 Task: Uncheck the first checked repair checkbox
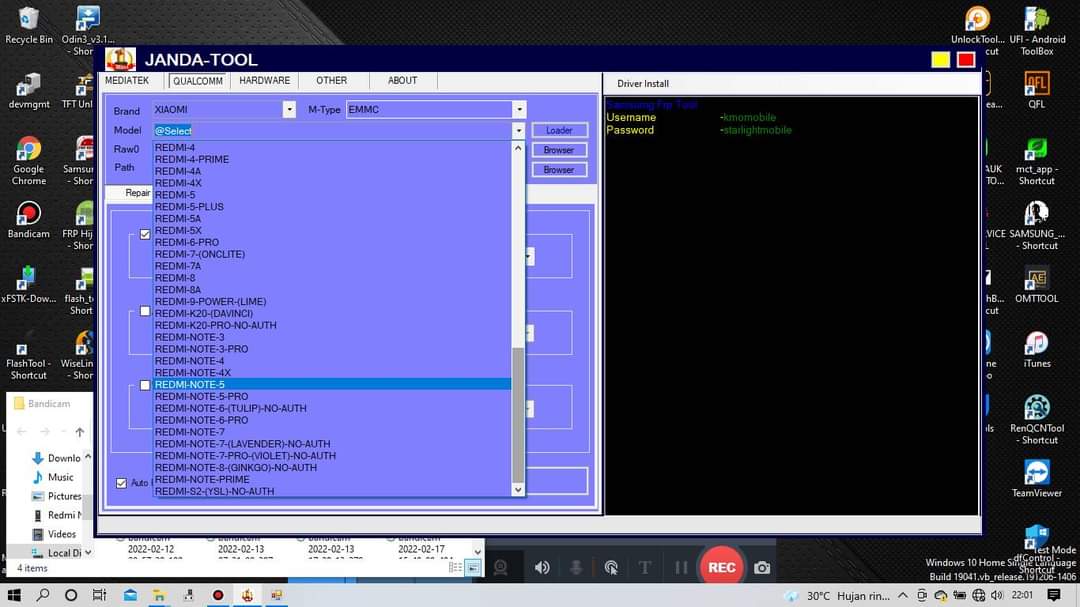point(145,234)
